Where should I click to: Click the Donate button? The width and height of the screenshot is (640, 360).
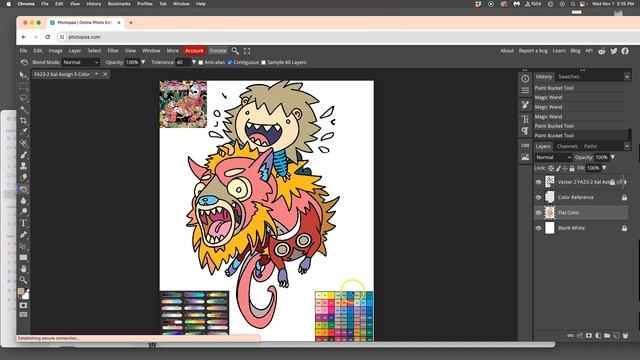point(218,51)
